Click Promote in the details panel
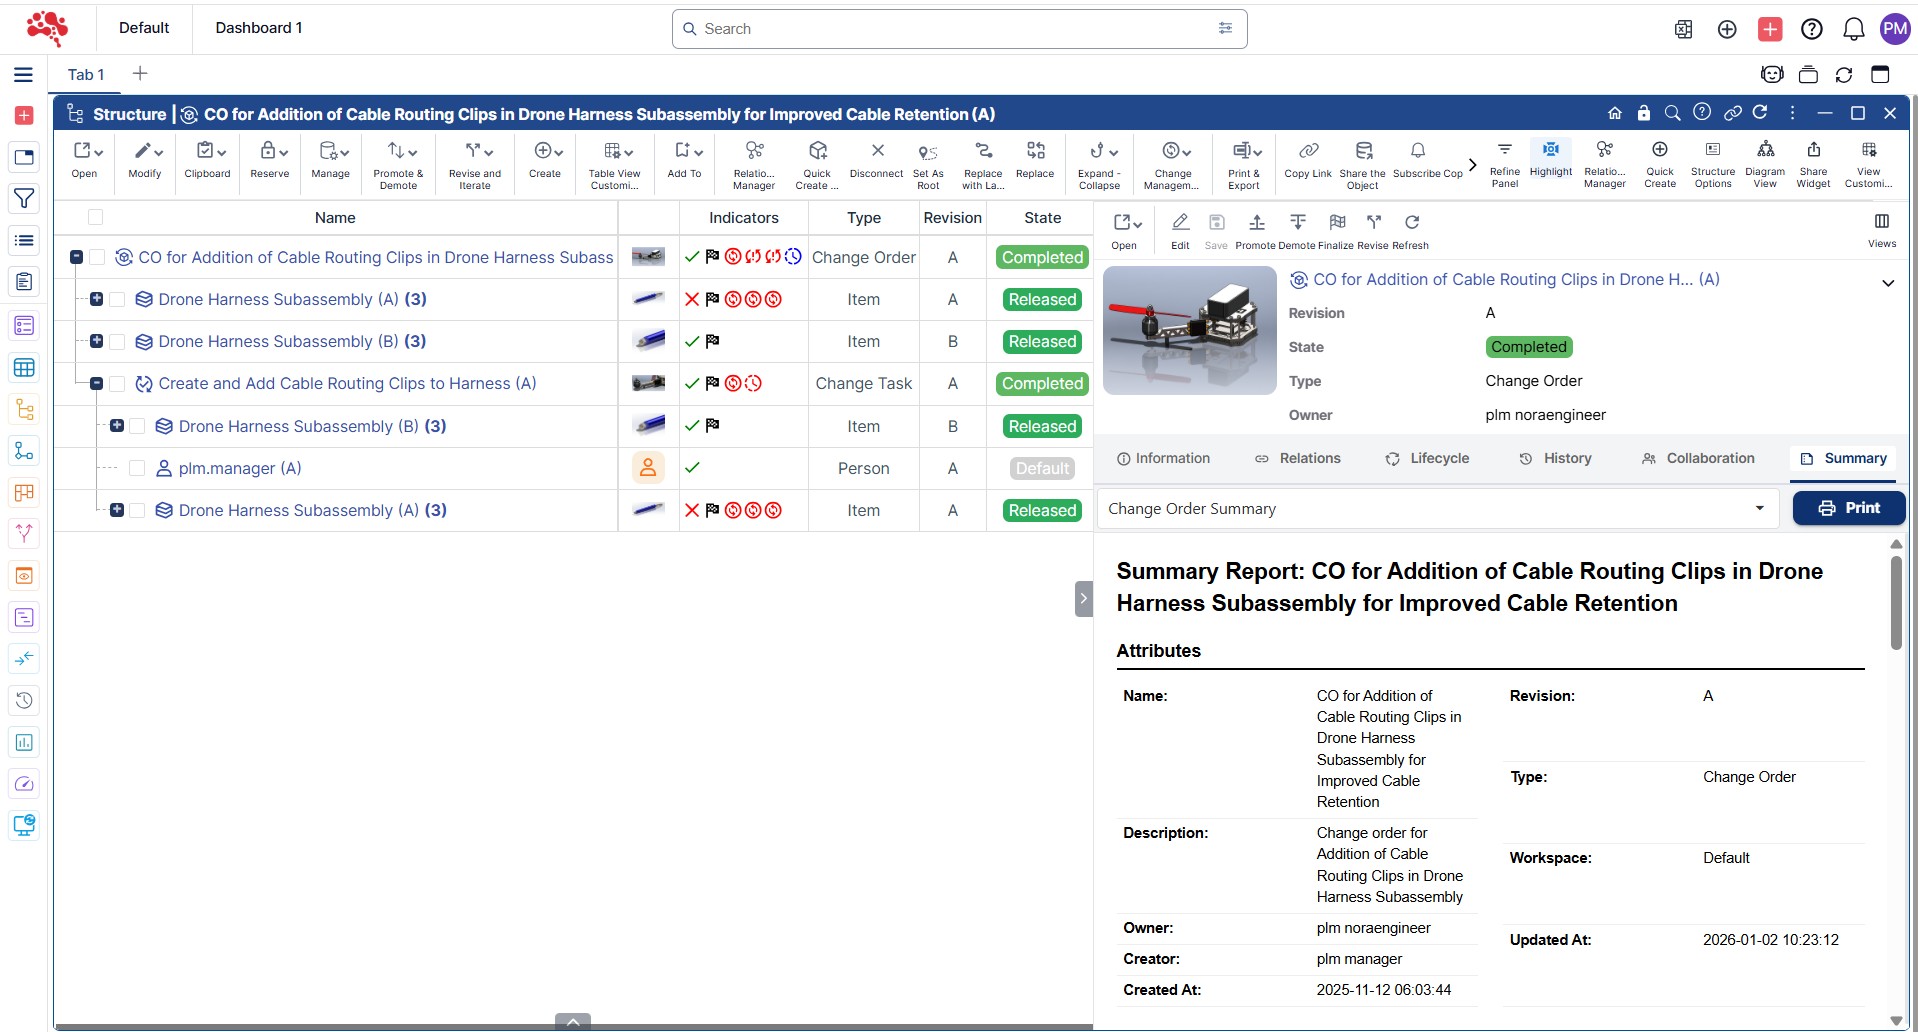This screenshot has height=1032, width=1918. pyautogui.click(x=1256, y=222)
